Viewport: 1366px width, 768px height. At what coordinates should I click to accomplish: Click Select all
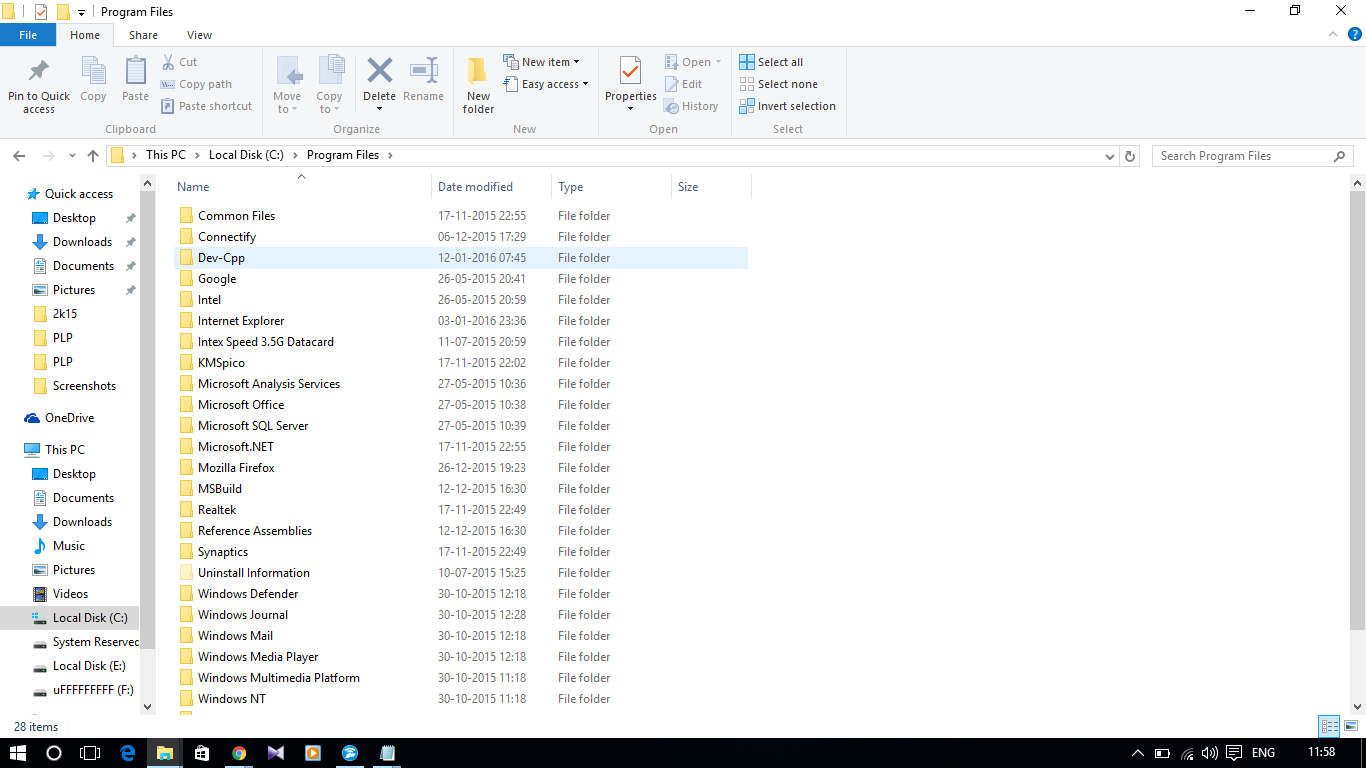pos(771,62)
